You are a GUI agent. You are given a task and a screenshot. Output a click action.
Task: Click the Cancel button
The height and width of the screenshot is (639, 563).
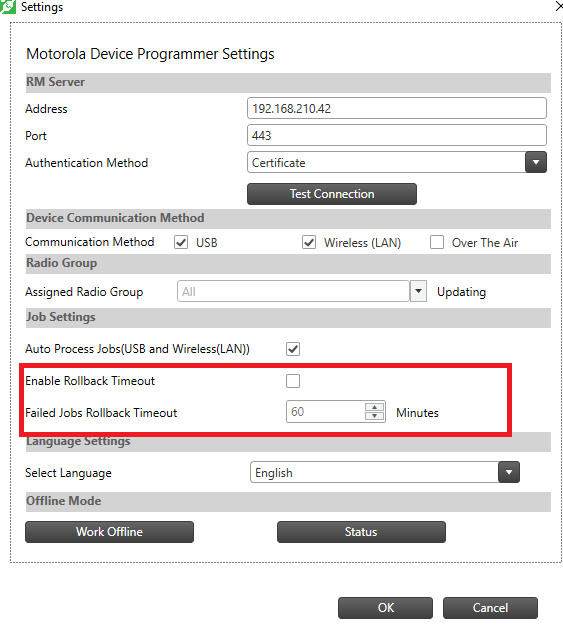click(x=490, y=608)
